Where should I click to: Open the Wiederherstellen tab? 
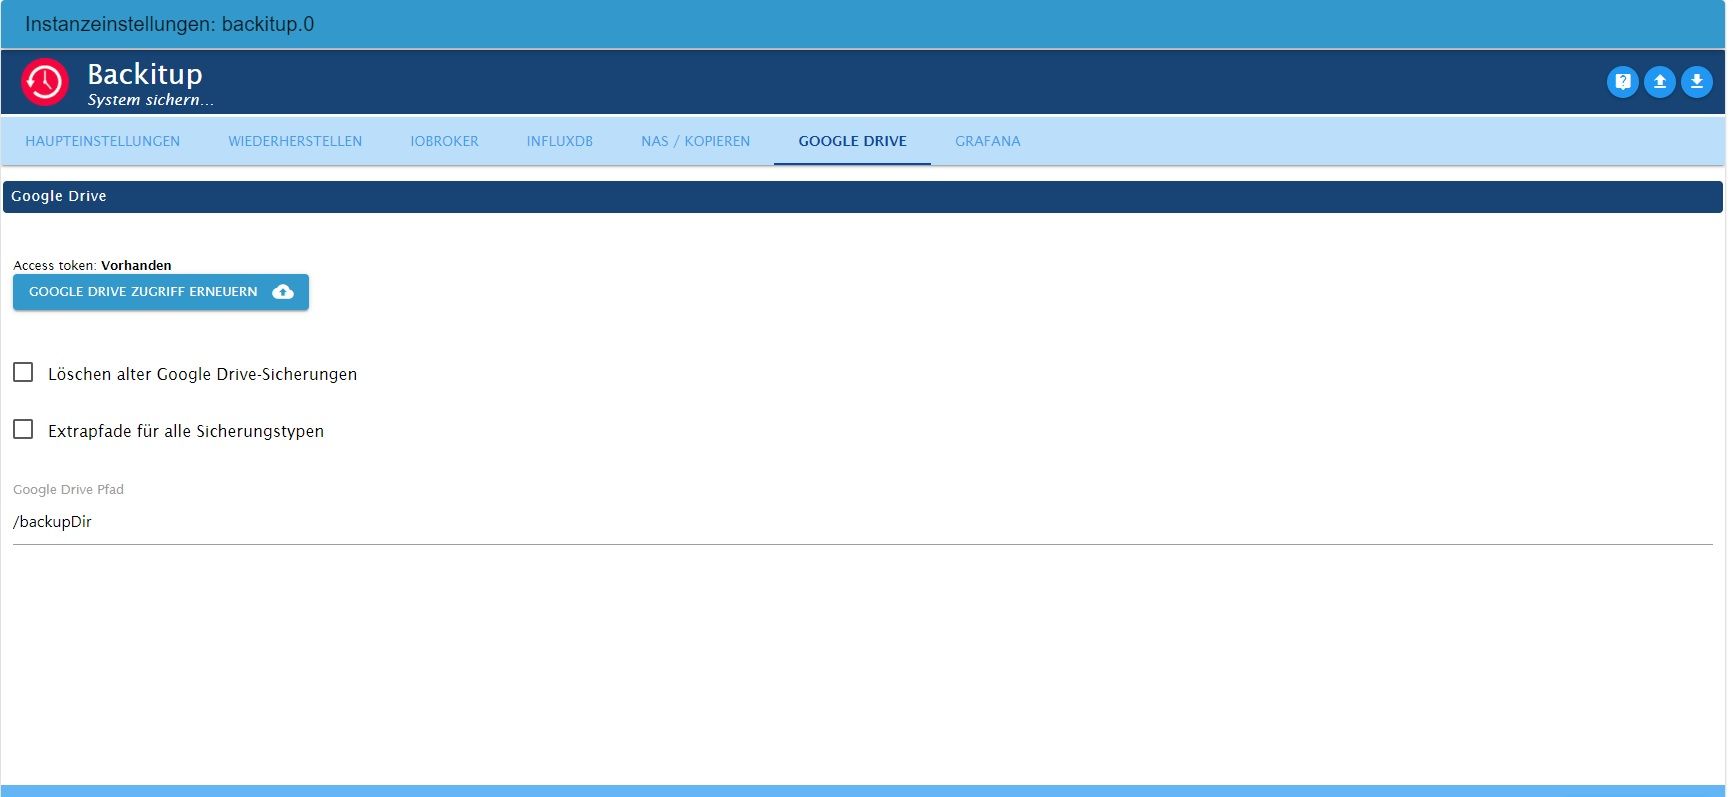[295, 141]
